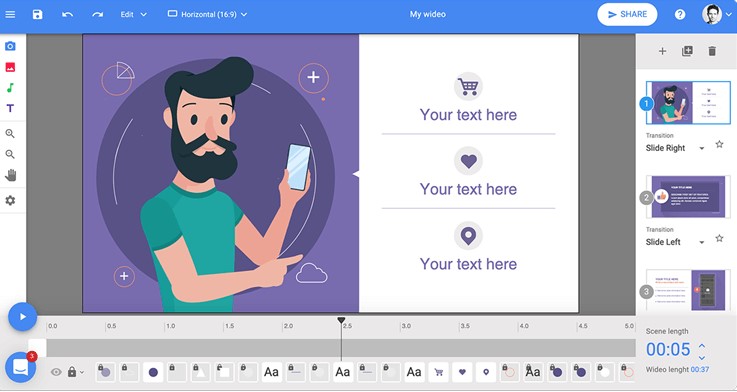Screen dimensions: 737x392
Task: Redo the last action
Action: (x=97, y=15)
